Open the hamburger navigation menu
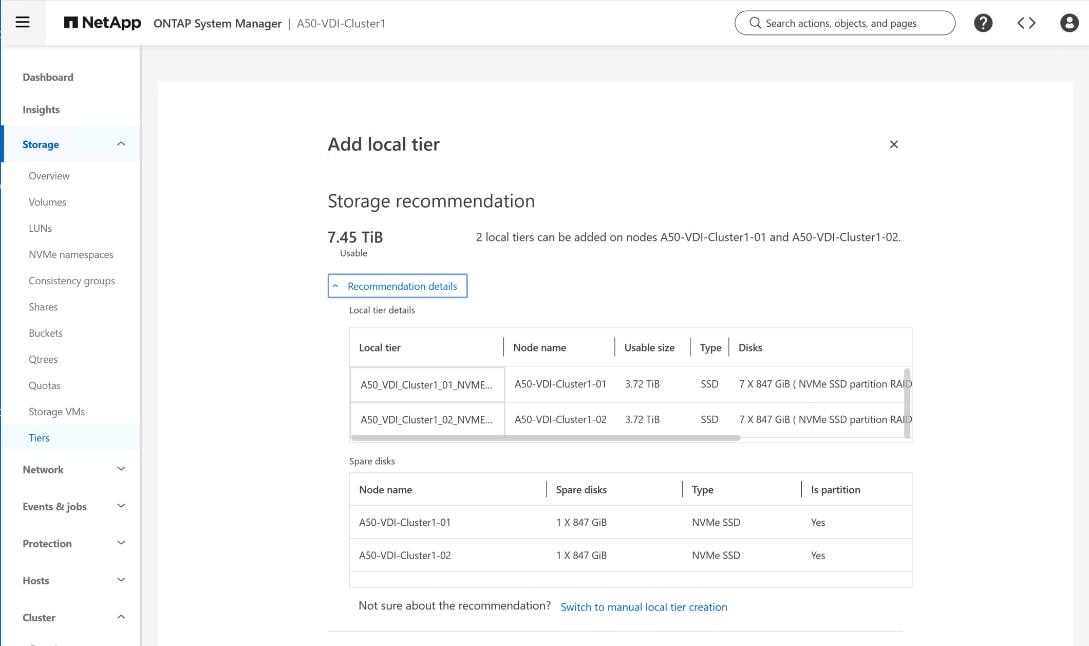 click(x=23, y=22)
